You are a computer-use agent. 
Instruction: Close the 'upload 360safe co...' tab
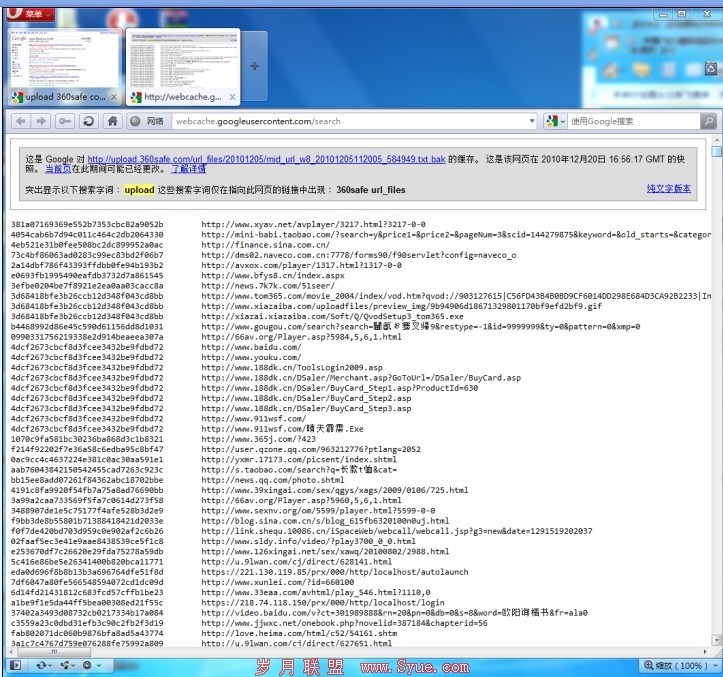click(114, 97)
